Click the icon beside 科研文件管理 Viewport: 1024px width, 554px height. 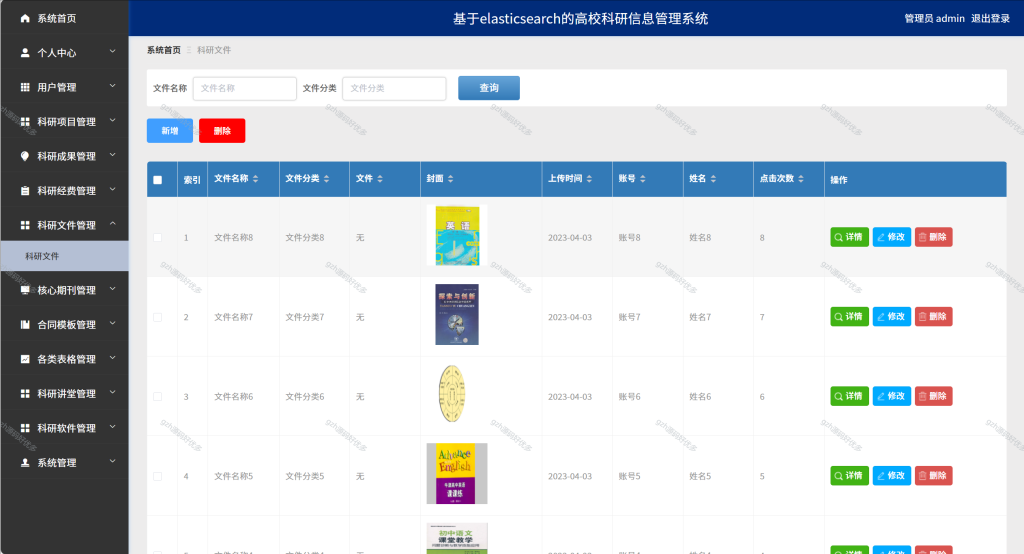coord(25,225)
